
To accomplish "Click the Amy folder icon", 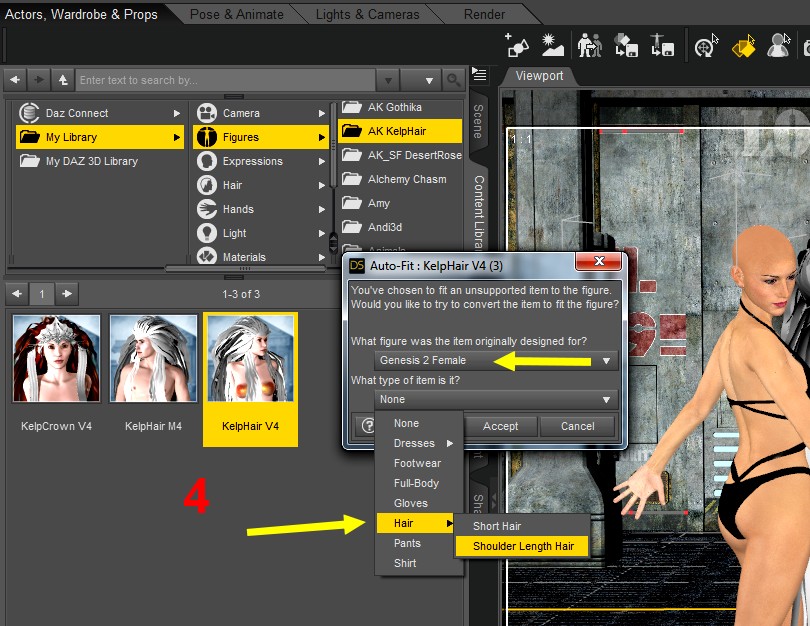I will pos(352,203).
